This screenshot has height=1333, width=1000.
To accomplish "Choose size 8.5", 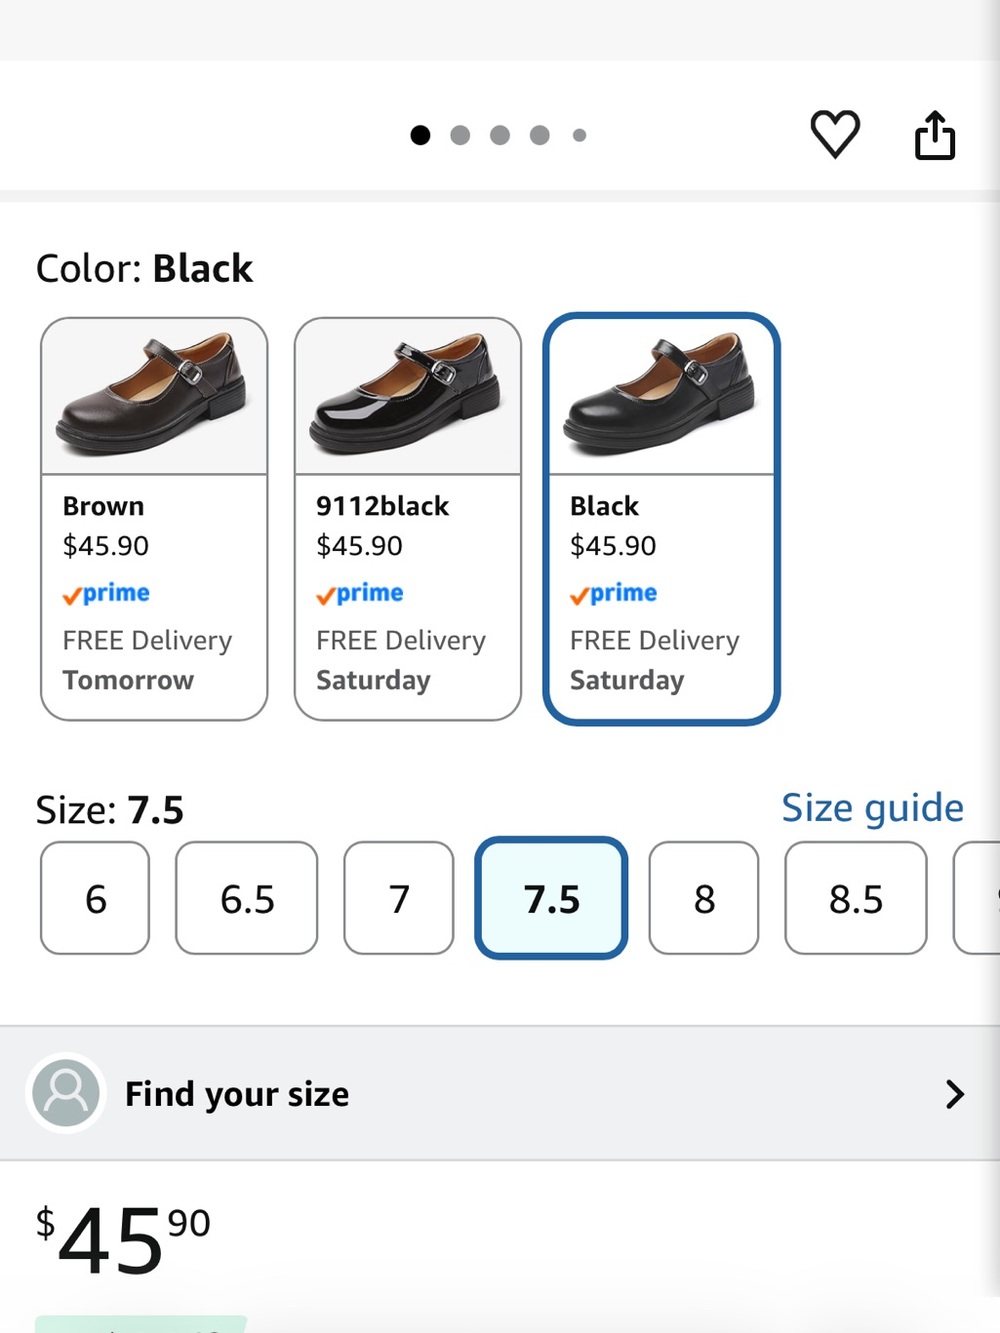I will click(x=856, y=898).
